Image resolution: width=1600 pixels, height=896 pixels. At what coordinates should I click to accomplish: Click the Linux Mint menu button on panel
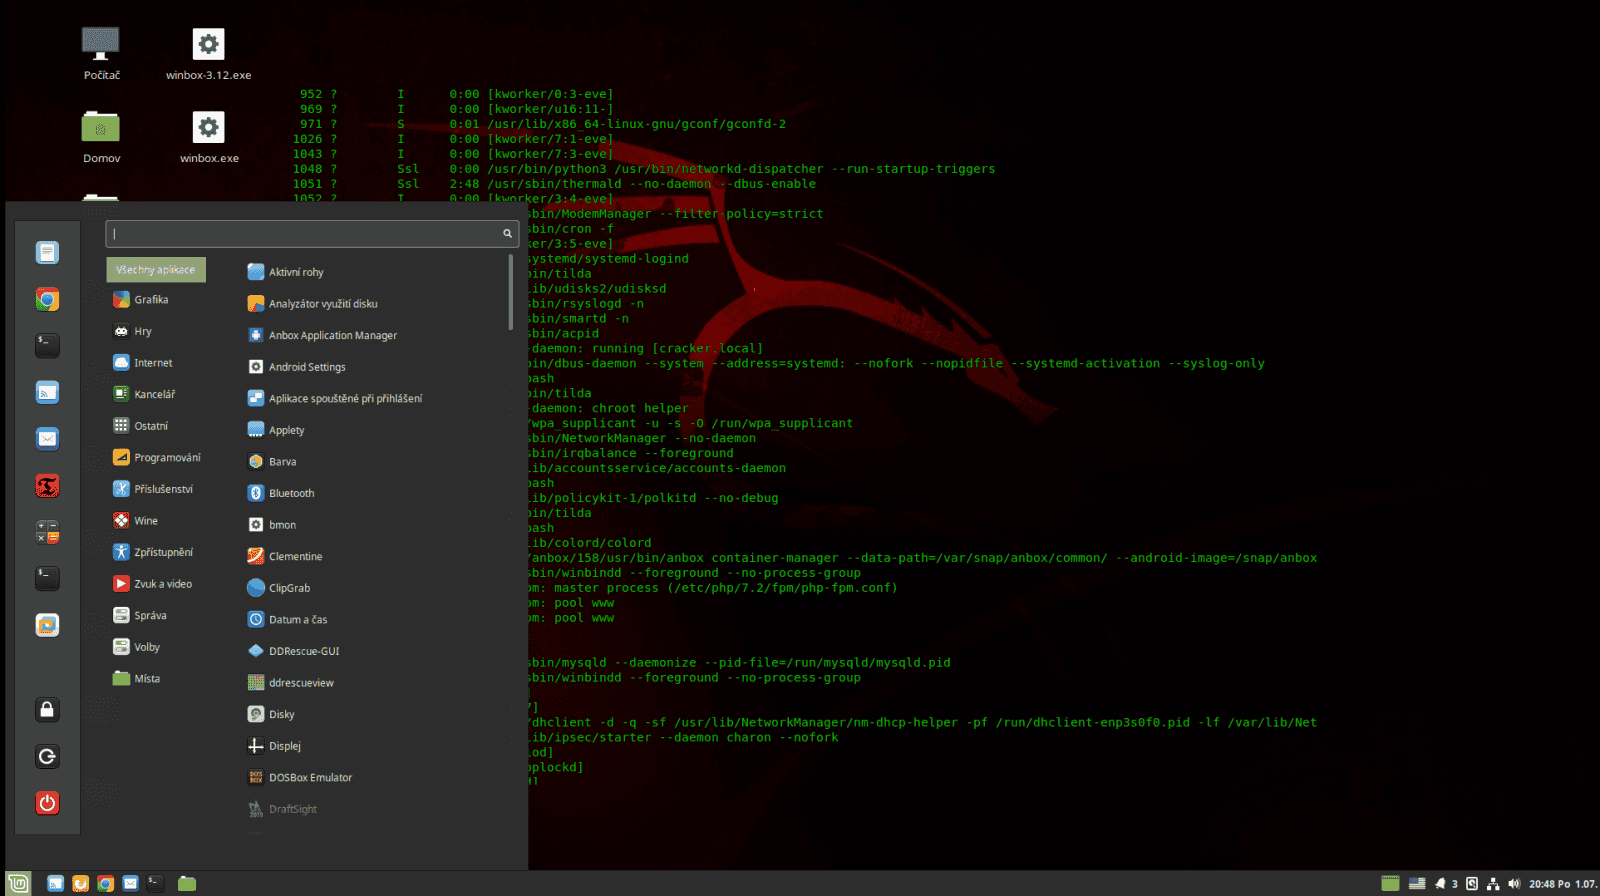[x=19, y=883]
